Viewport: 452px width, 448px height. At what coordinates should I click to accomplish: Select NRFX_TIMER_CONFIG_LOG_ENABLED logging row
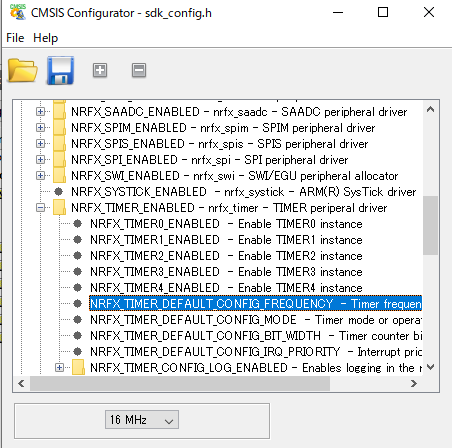tap(256, 368)
